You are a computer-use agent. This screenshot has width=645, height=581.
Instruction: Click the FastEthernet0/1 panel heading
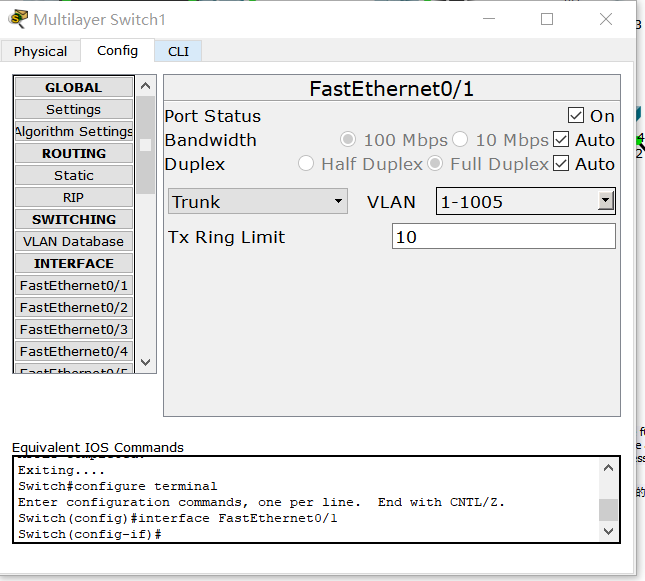click(392, 88)
